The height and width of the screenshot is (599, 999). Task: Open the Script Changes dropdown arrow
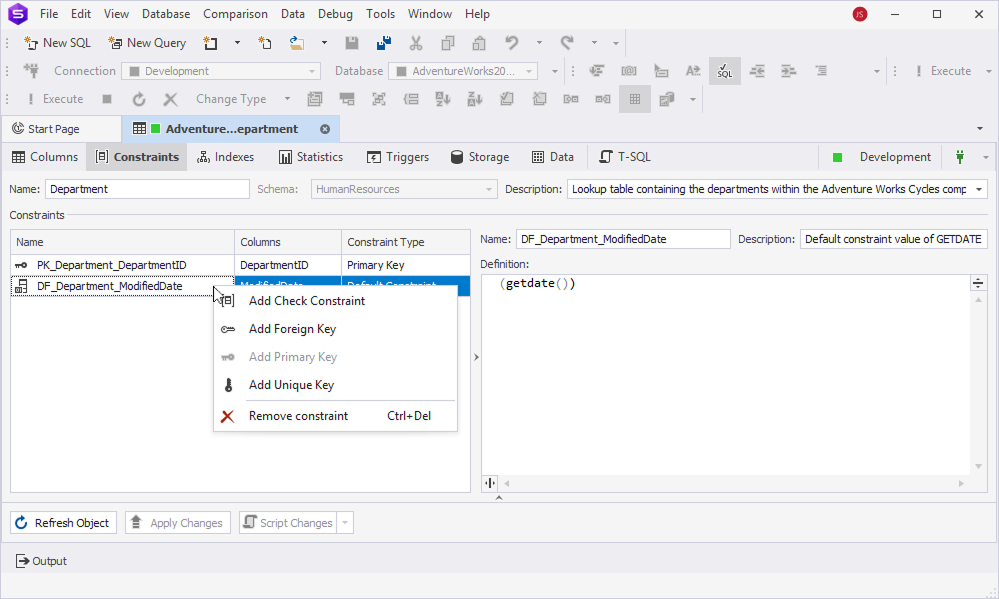pos(345,523)
